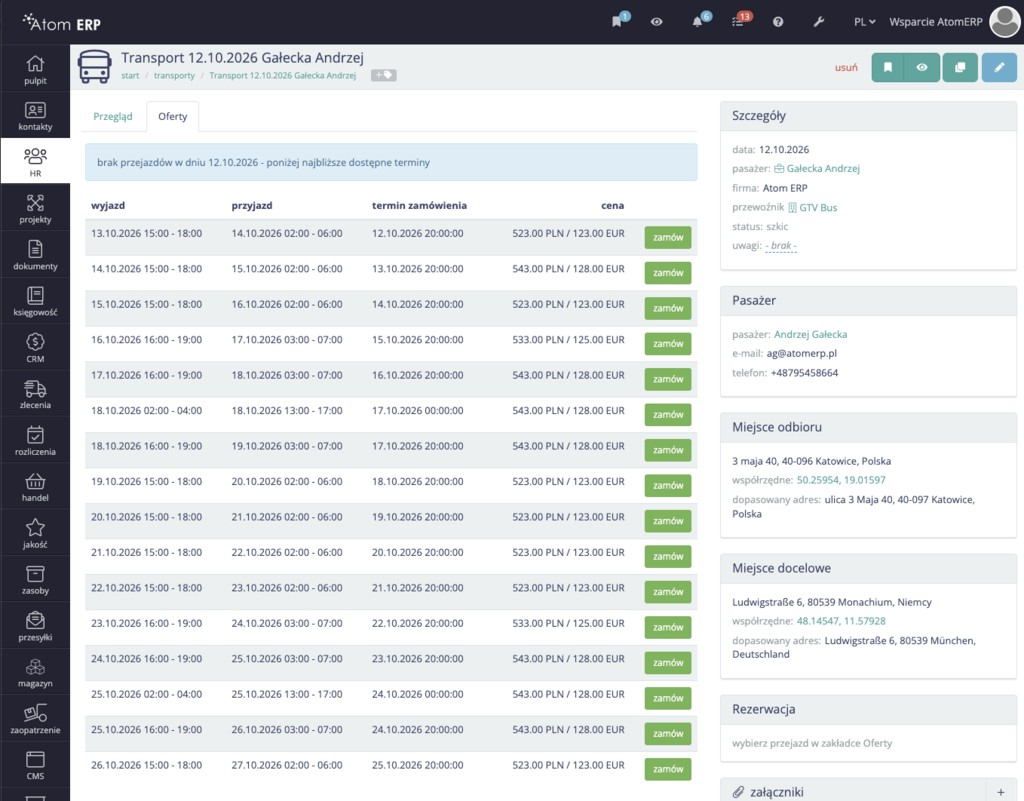1024x801 pixels.
Task: Click the usuń delete link
Action: 846,67
